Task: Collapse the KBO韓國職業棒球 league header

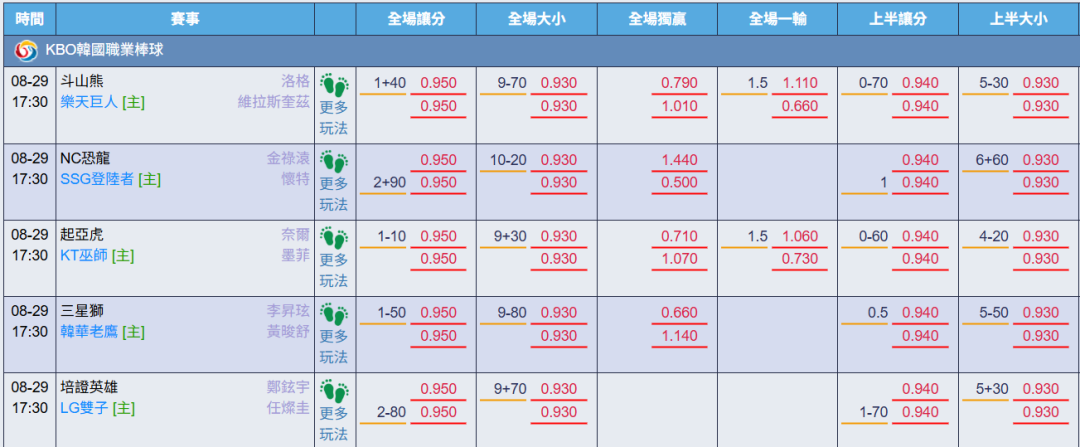Action: 540,50
